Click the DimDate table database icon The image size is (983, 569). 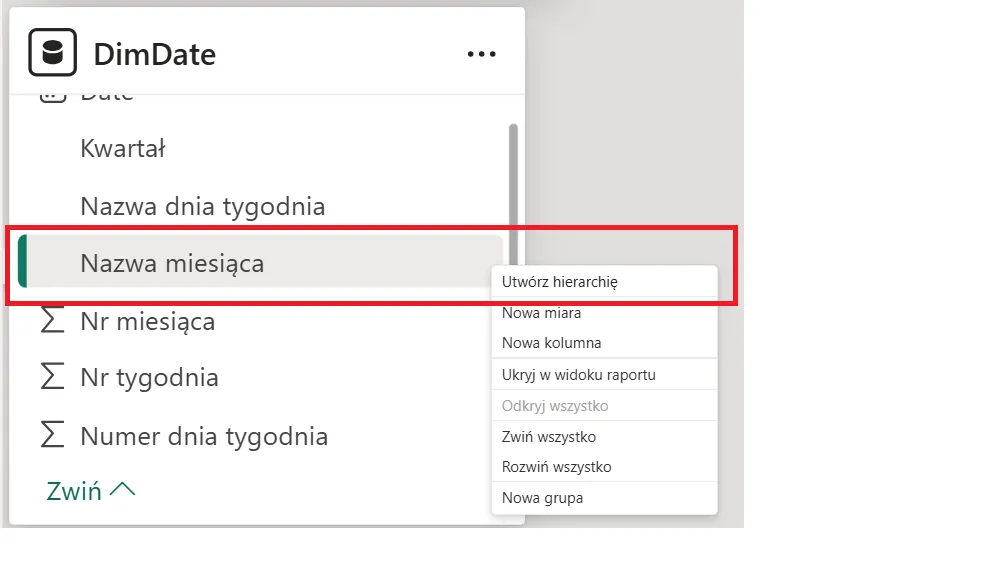[x=52, y=53]
